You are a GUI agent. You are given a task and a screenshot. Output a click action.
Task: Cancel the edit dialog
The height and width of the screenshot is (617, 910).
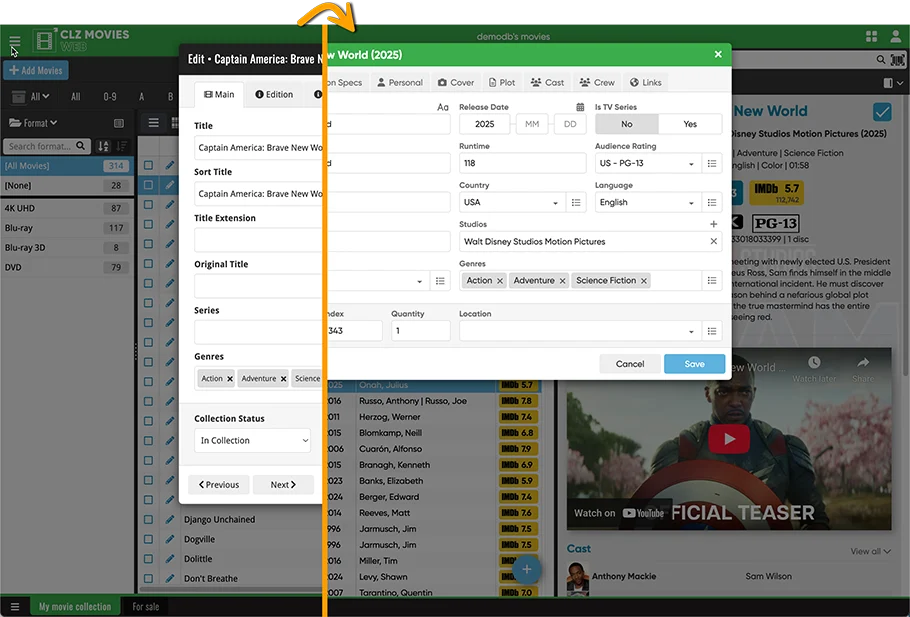click(x=630, y=364)
